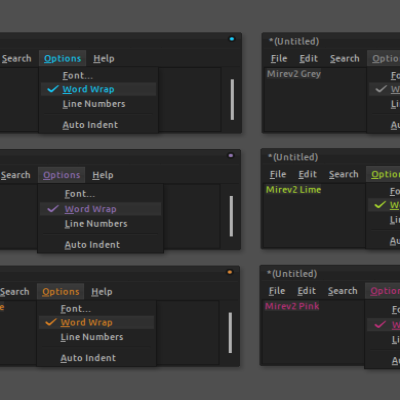Click the scrollbar in blue theme window
This screenshot has width=400, height=400.
pos(232,99)
